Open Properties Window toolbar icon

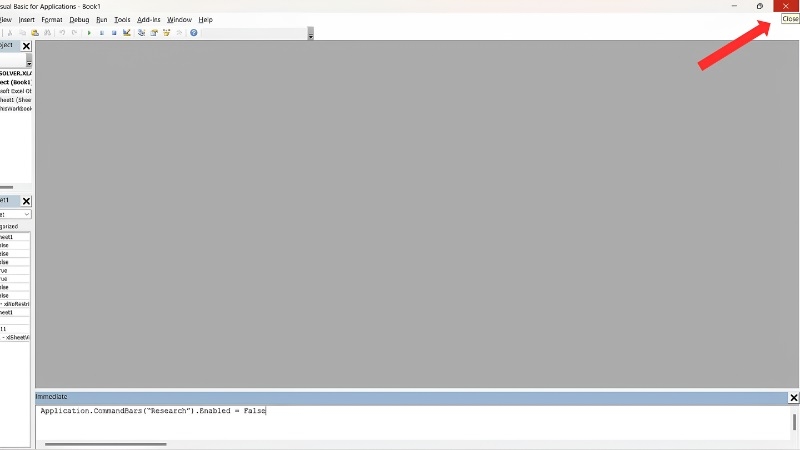[154, 33]
